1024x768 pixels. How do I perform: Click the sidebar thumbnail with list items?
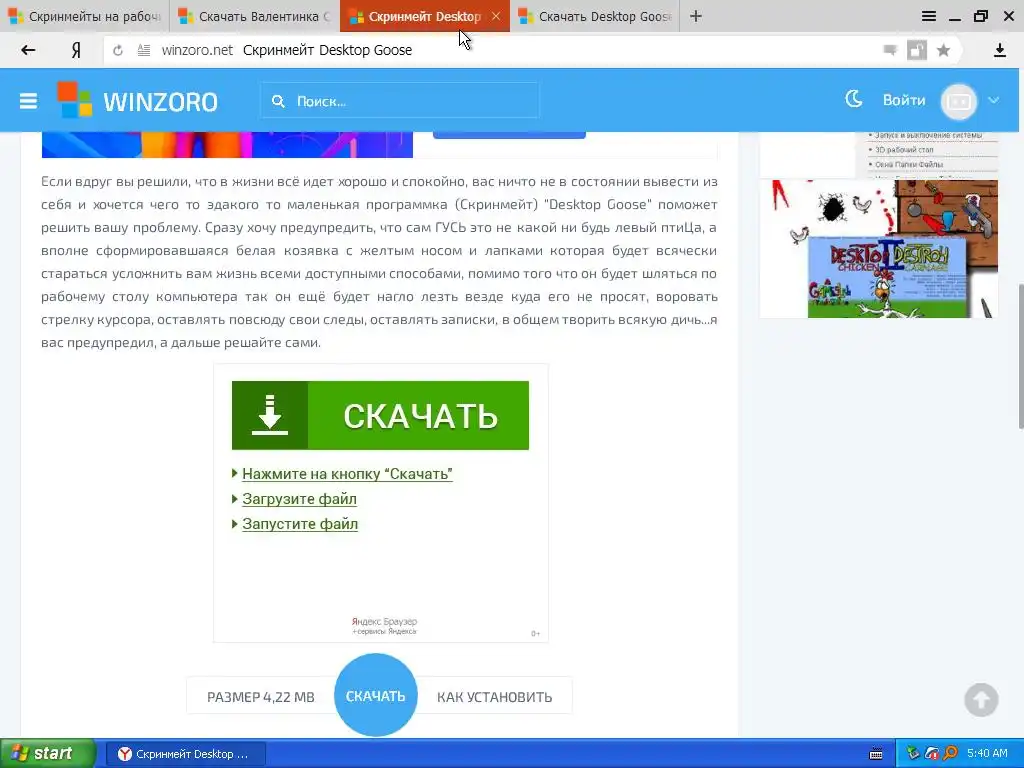(x=879, y=155)
